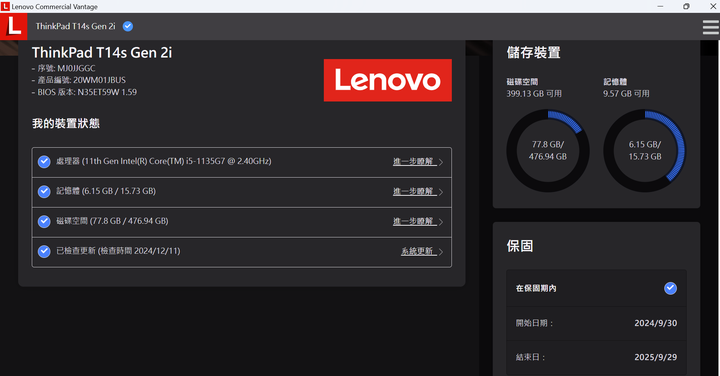
Task: Click the serial number MJ0JJGGC text
Action: point(76,68)
